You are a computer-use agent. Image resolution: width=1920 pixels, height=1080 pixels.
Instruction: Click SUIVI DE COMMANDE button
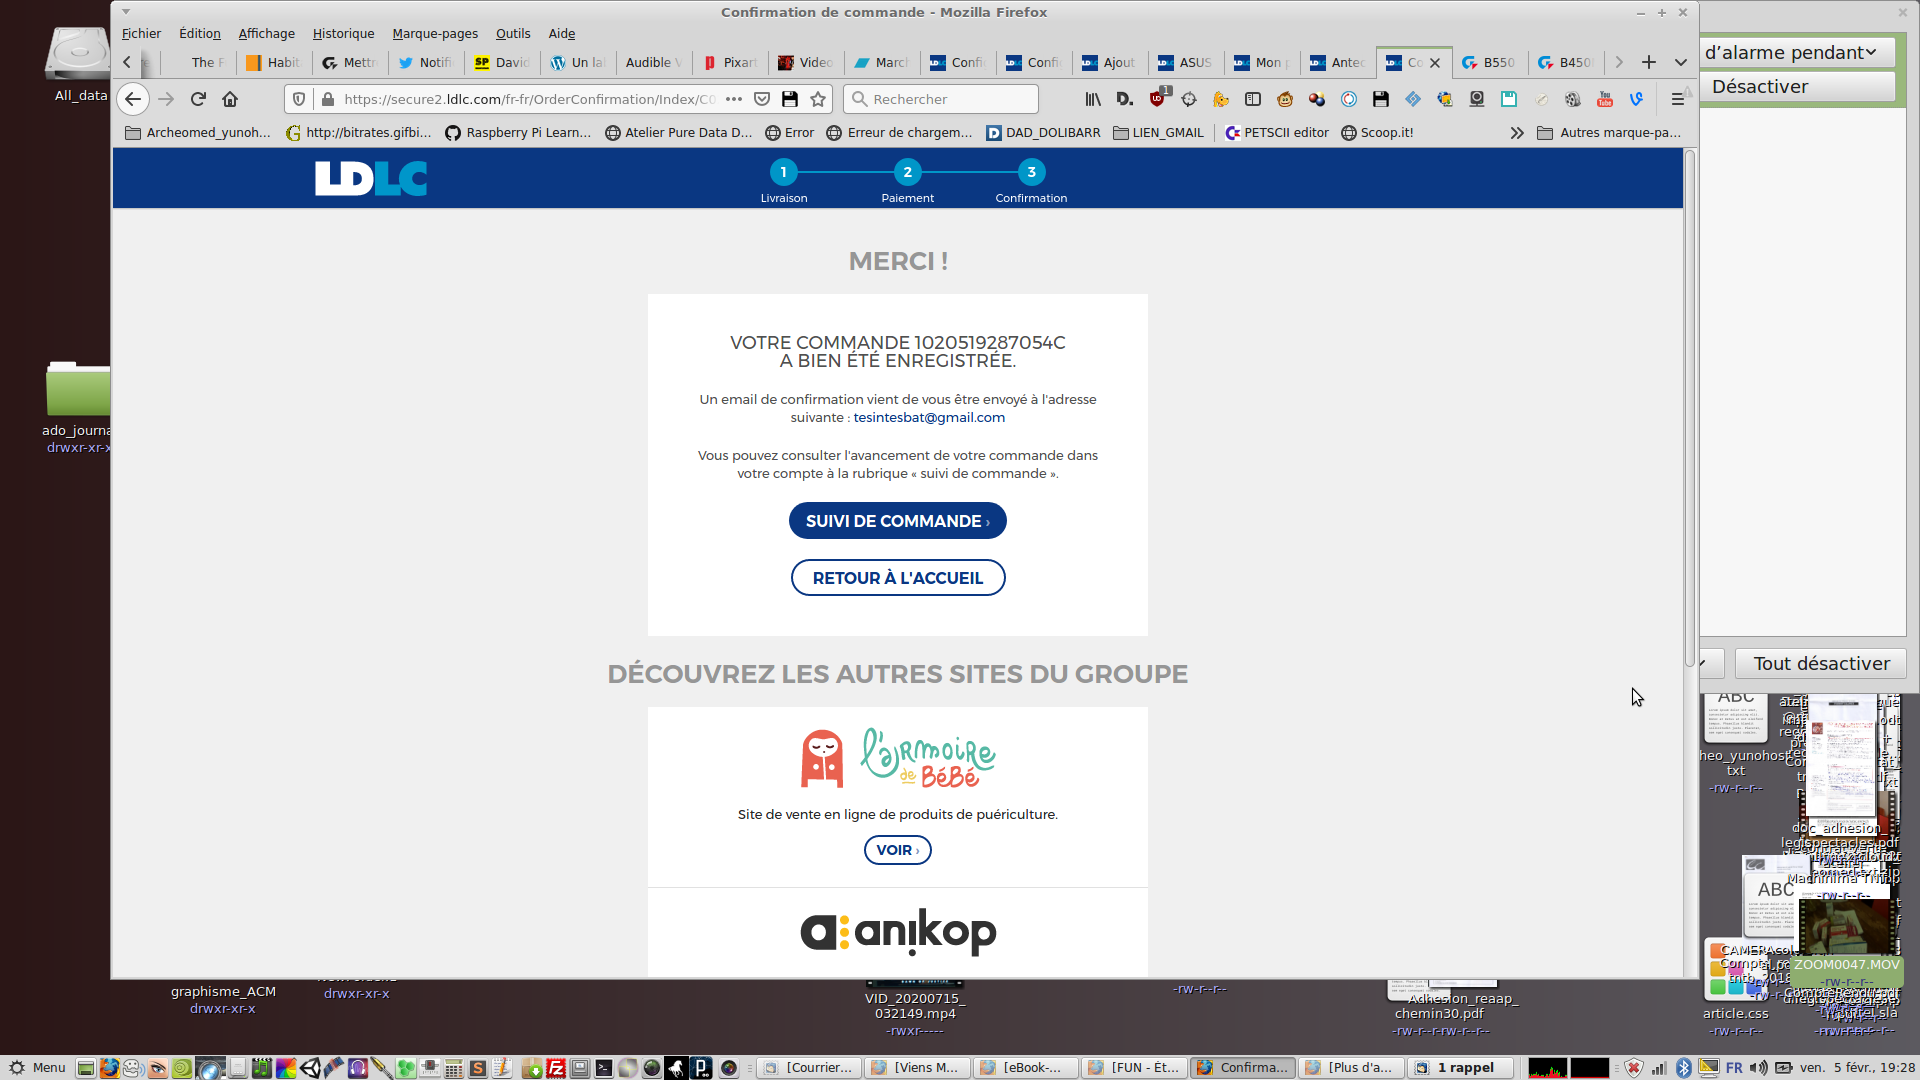click(x=897, y=521)
